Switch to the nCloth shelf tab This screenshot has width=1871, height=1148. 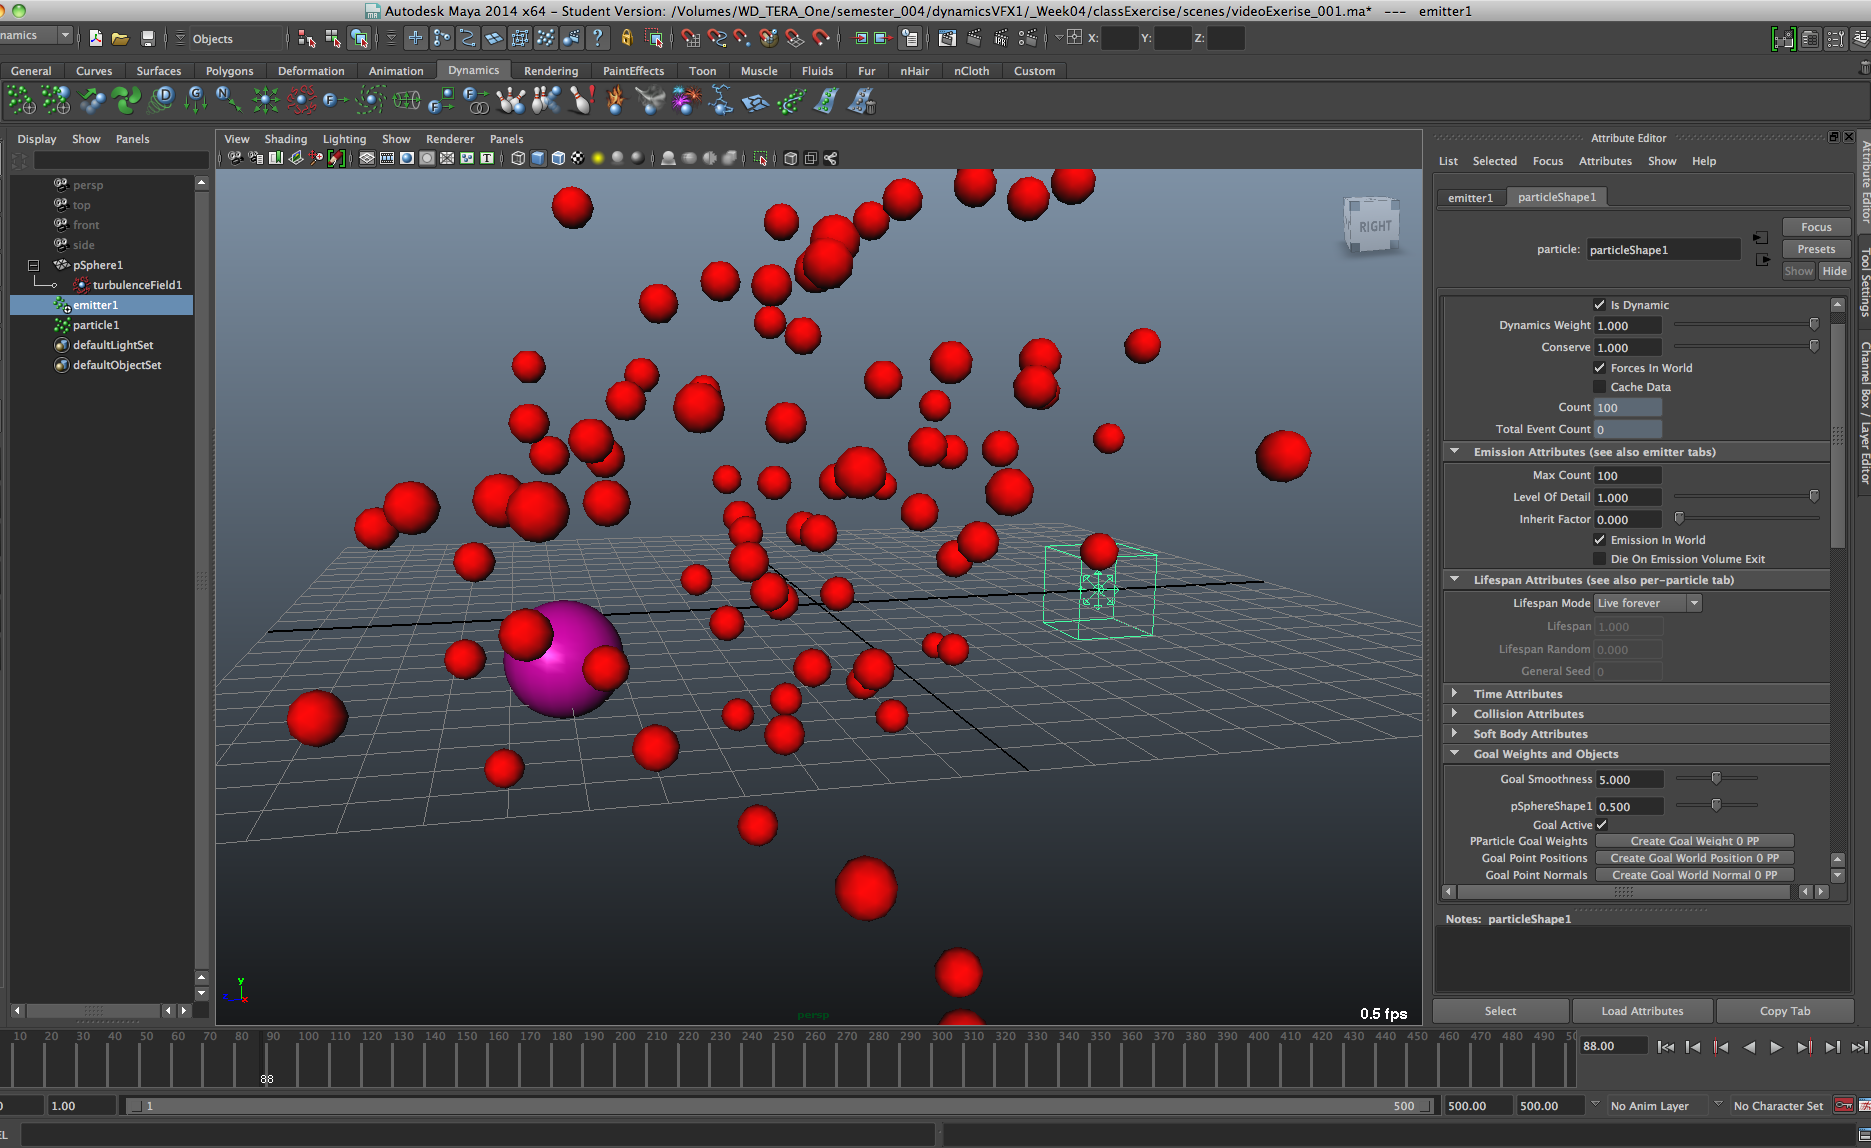pos(970,71)
